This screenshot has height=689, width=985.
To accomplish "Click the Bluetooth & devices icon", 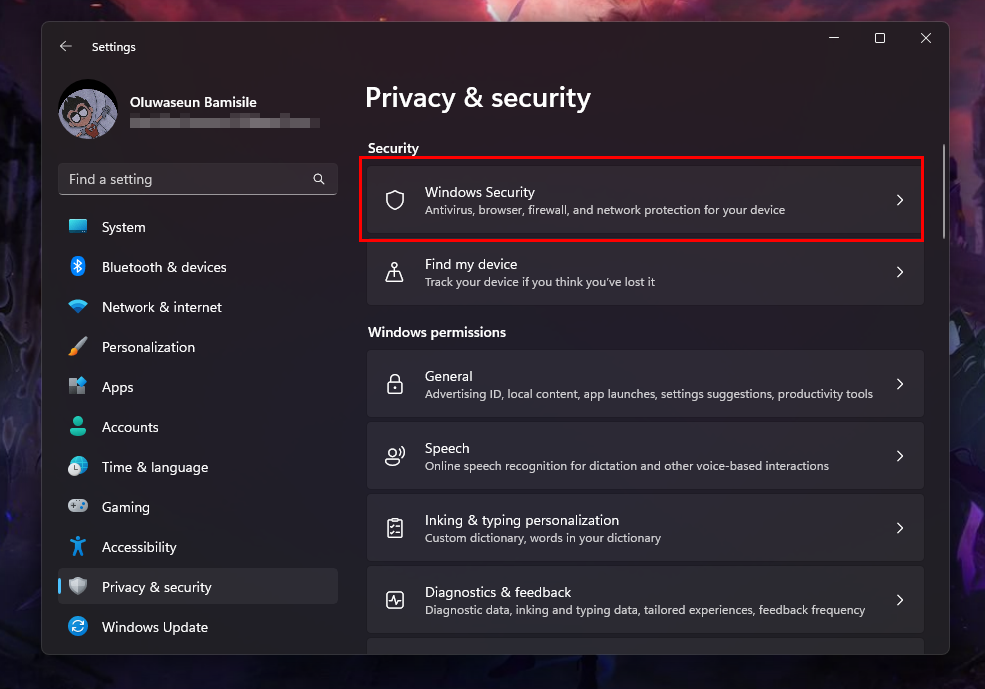I will click(x=78, y=267).
